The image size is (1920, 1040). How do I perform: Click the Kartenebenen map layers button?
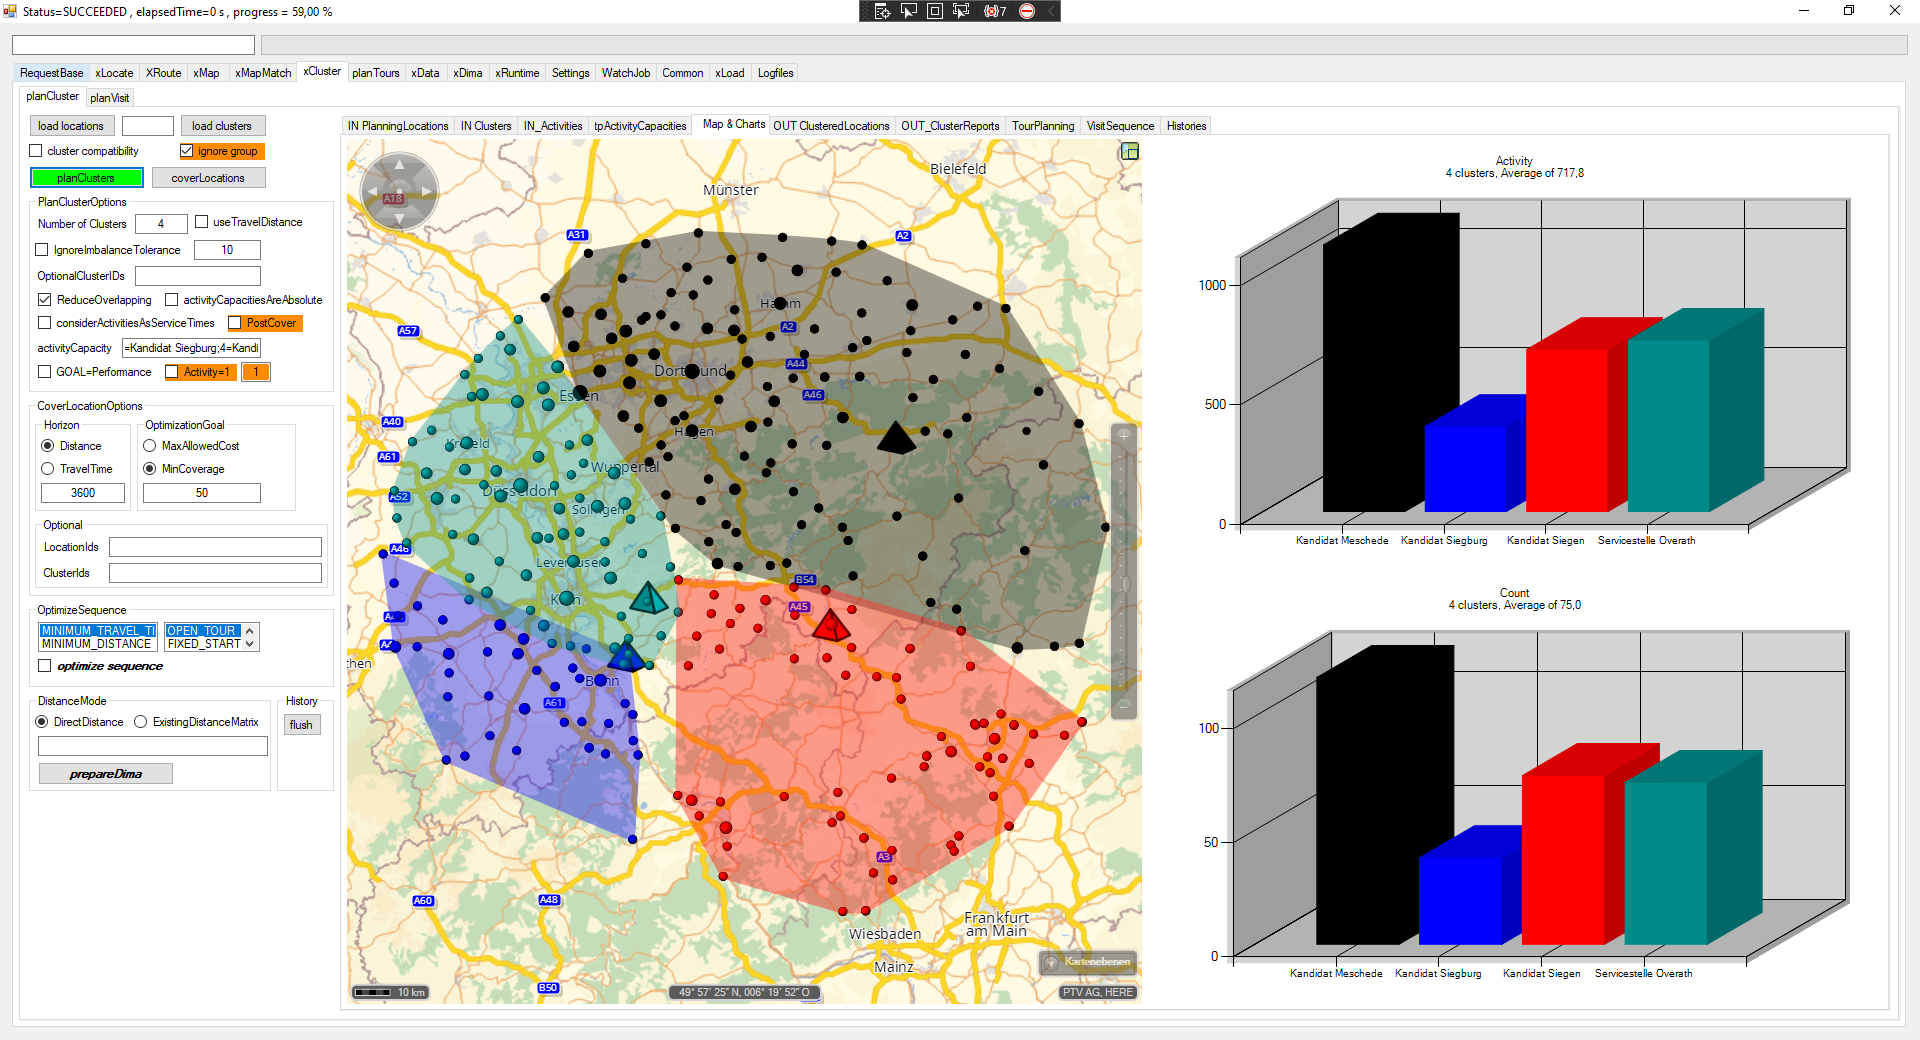point(1088,962)
